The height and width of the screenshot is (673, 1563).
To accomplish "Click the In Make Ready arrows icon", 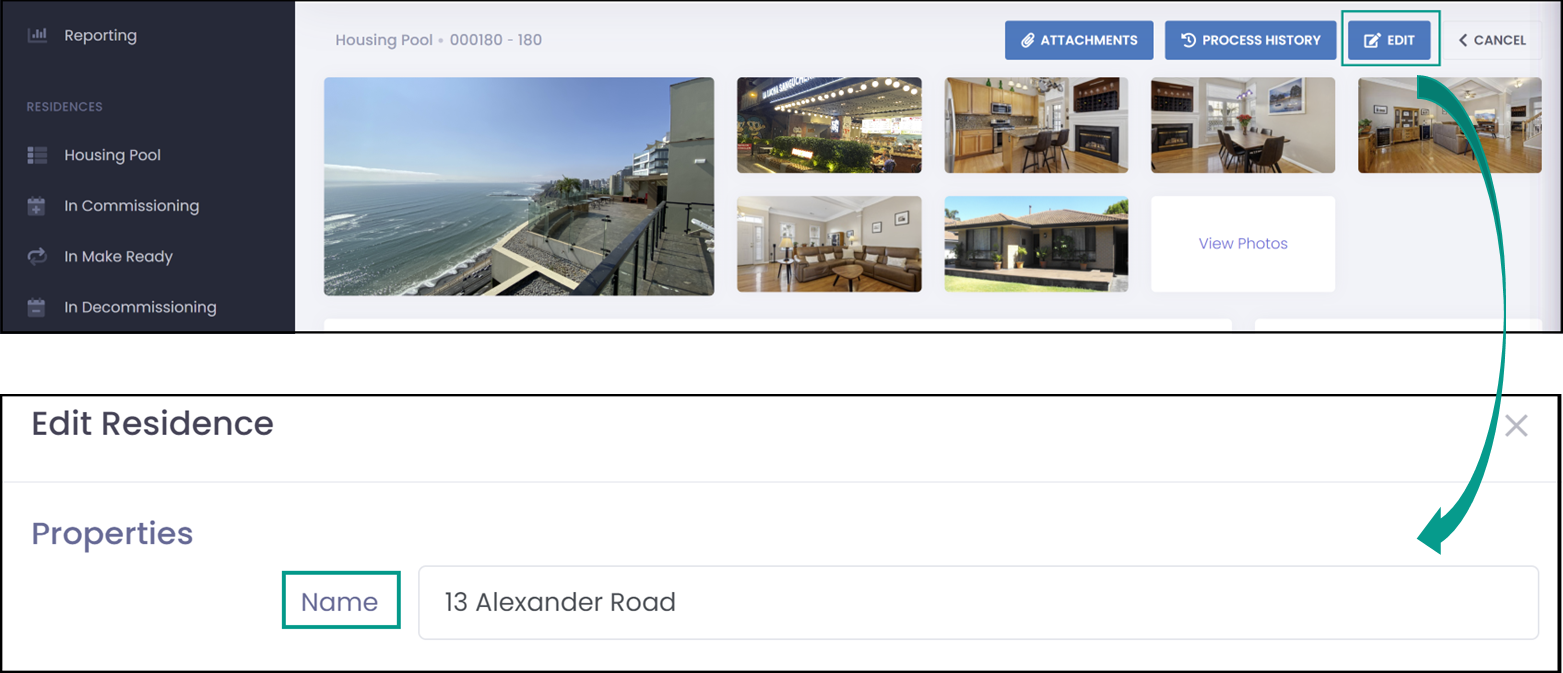I will [37, 256].
